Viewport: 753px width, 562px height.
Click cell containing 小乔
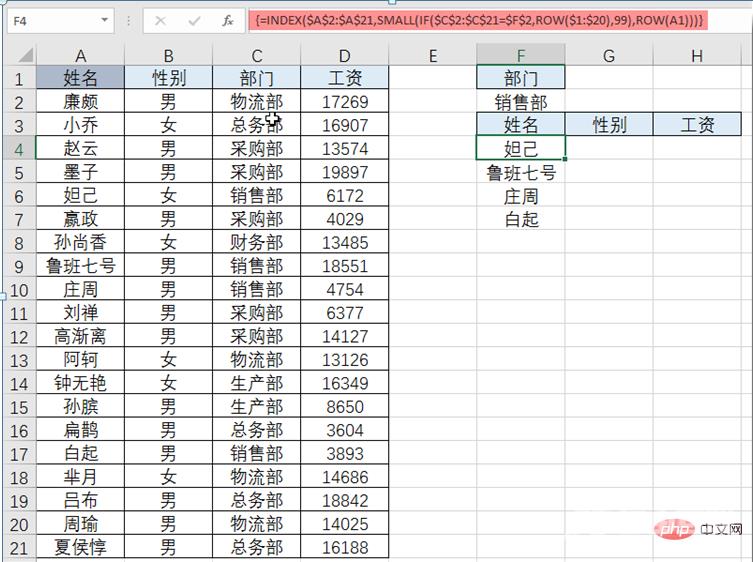(80, 125)
